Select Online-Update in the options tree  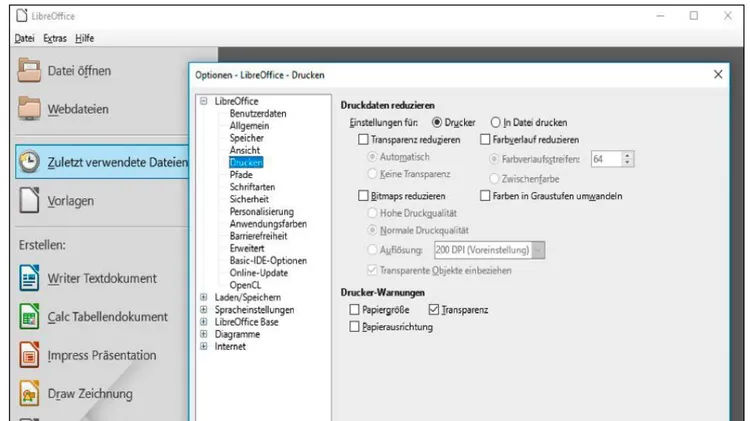(258, 273)
